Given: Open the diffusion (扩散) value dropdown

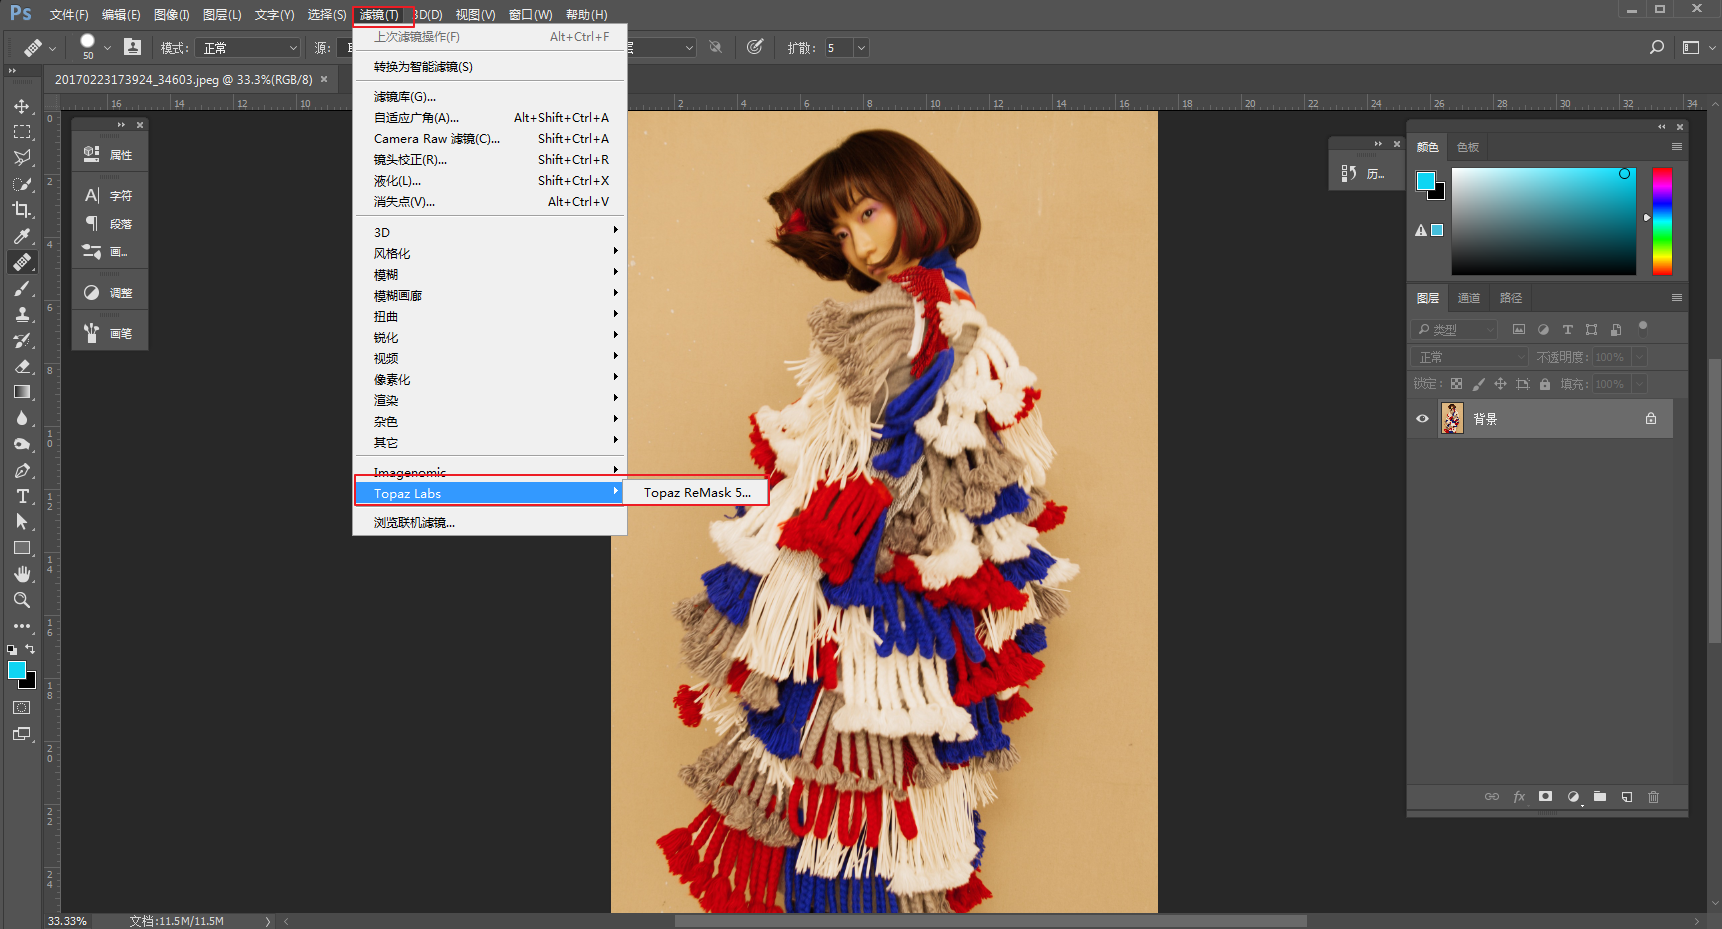Looking at the screenshot, I should (x=861, y=48).
